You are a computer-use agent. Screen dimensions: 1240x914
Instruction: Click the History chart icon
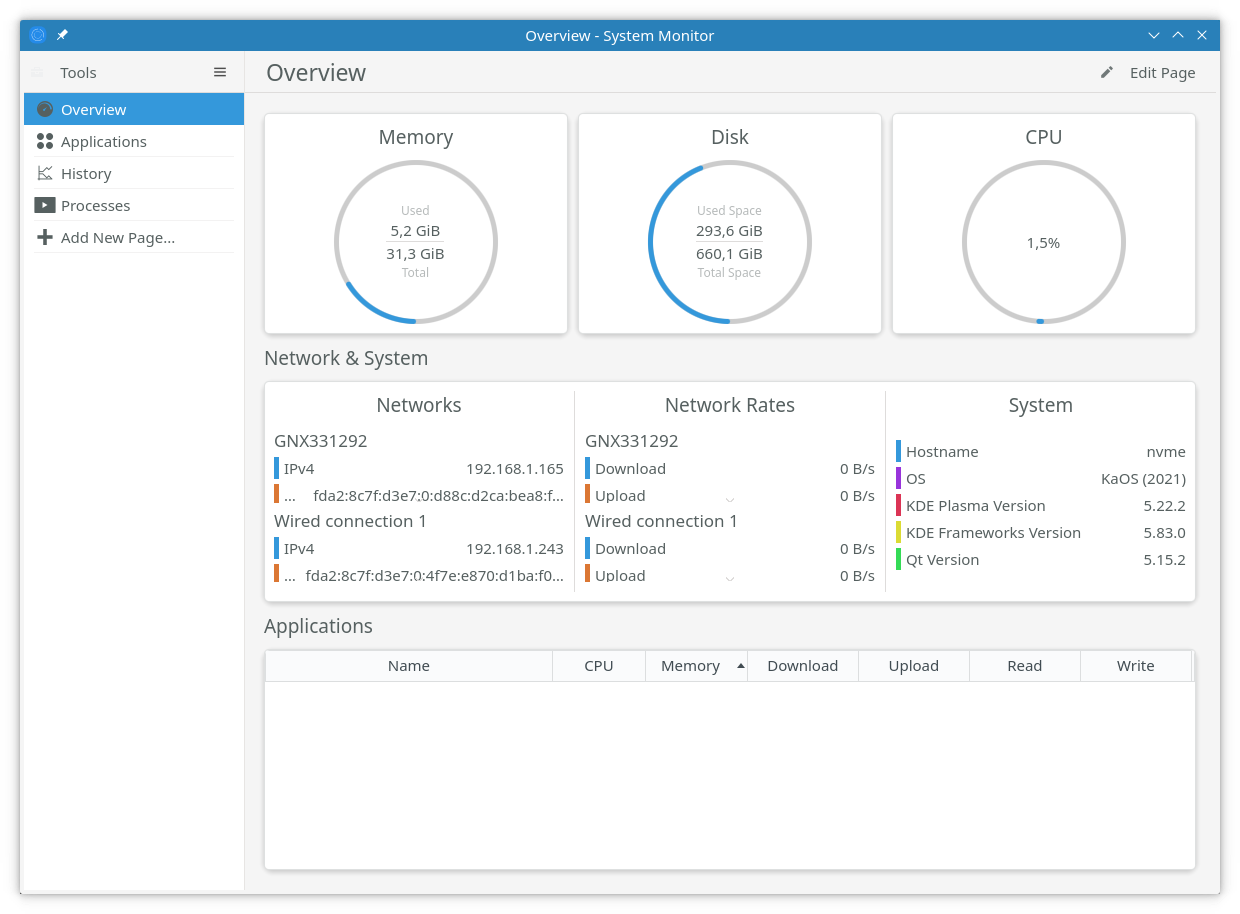coord(45,173)
